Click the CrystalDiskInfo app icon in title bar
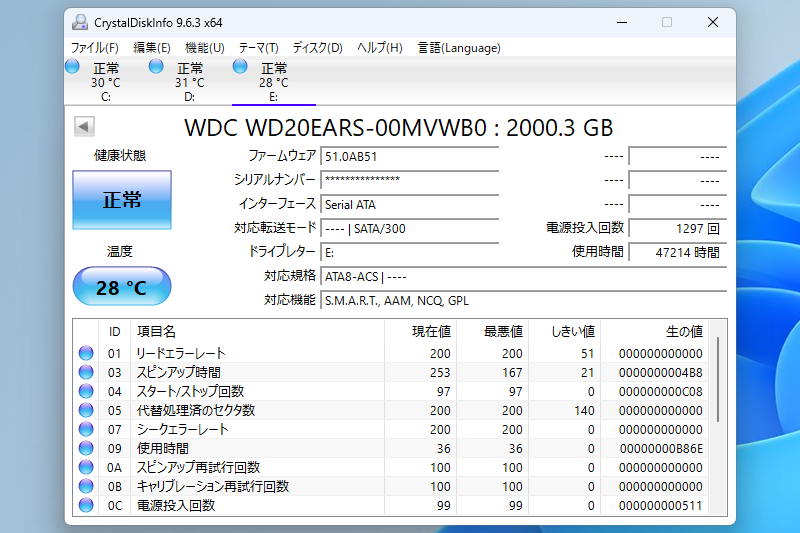The height and width of the screenshot is (533, 800). pyautogui.click(x=80, y=22)
